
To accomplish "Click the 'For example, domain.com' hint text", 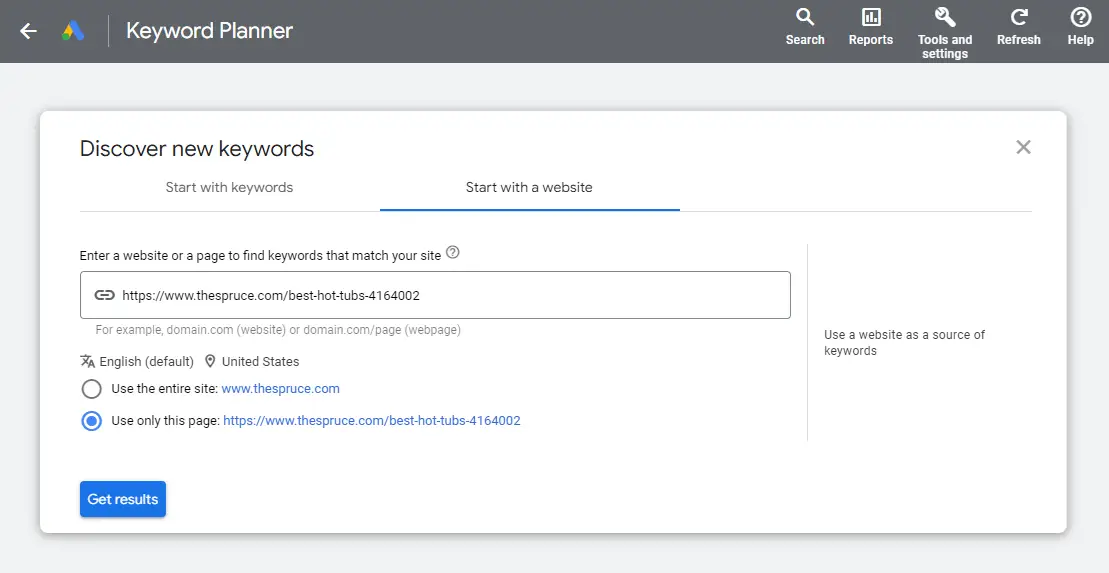I will point(278,330).
